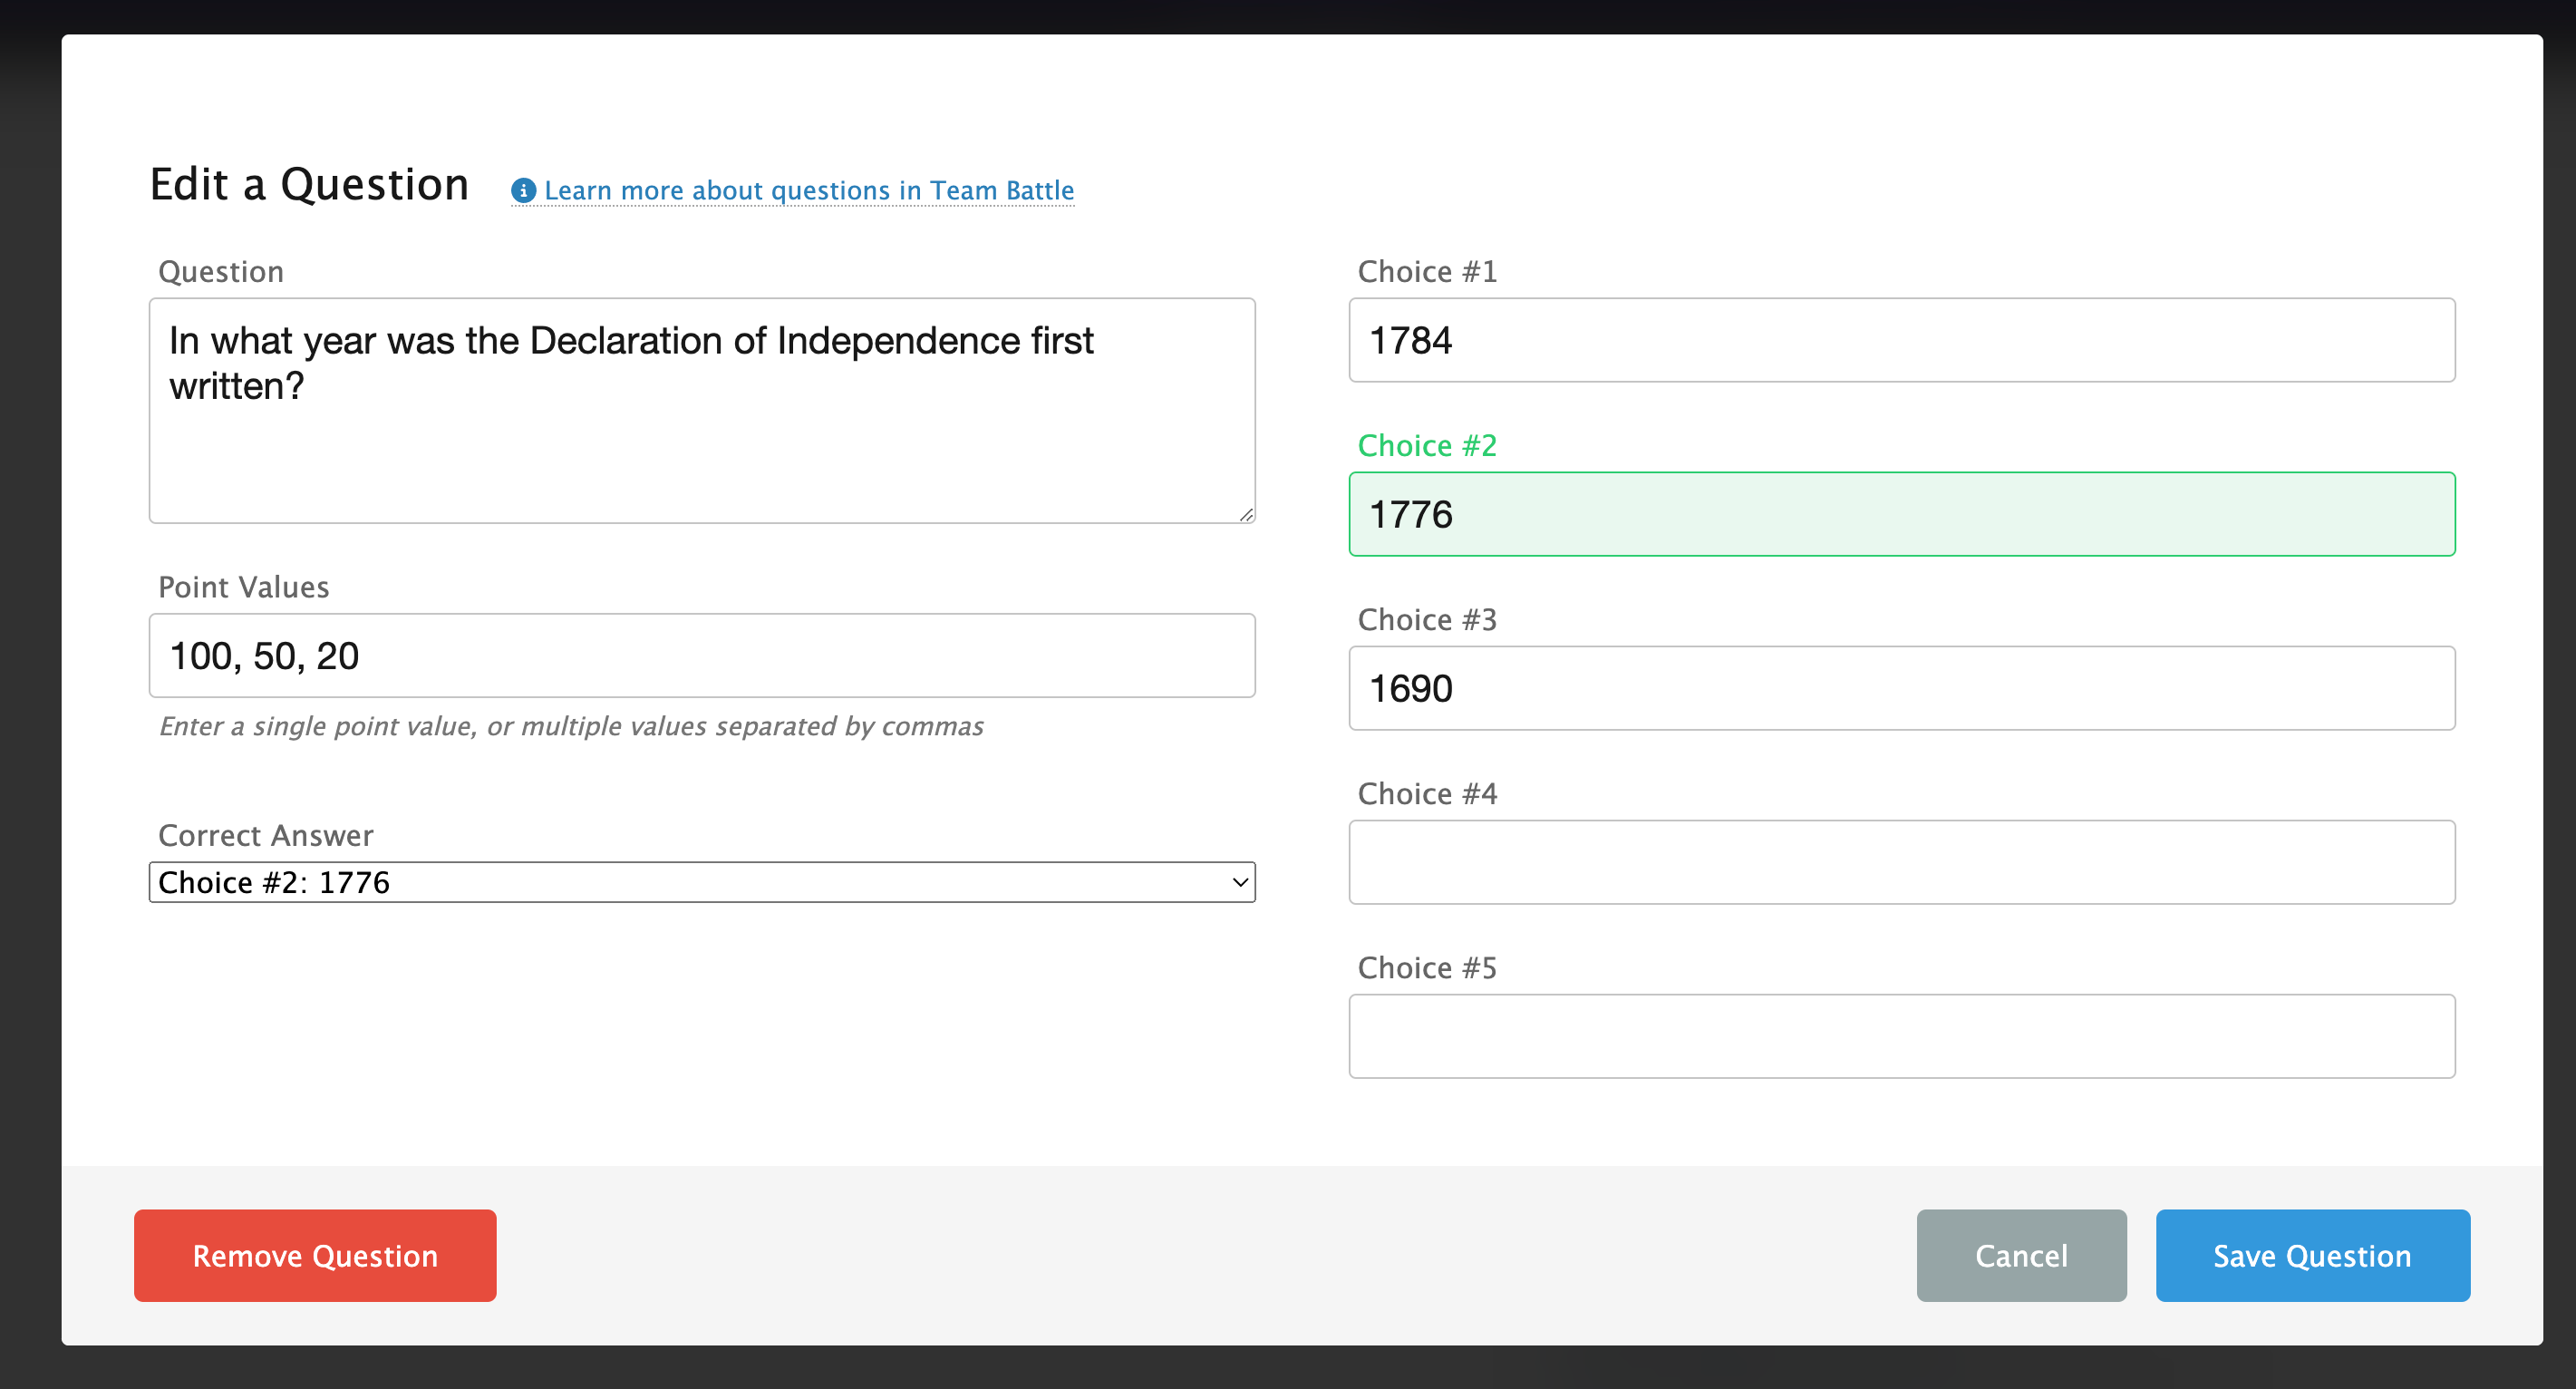Click the green Choice #2 label
Screen dimensions: 2576x1389
[1426, 446]
